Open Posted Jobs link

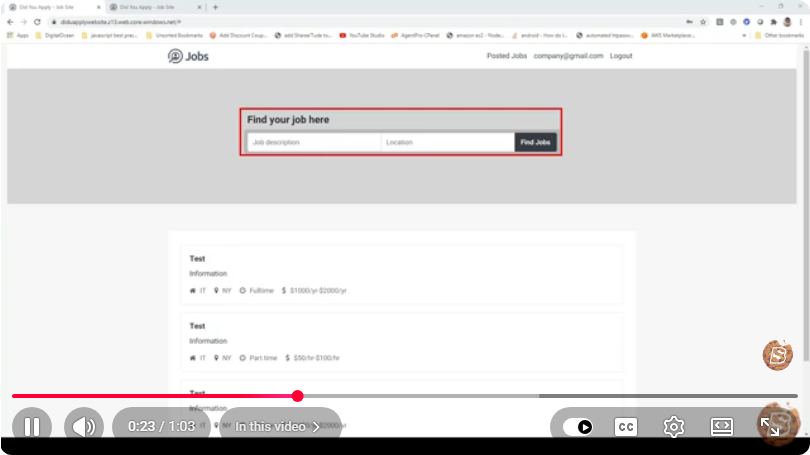[506, 56]
